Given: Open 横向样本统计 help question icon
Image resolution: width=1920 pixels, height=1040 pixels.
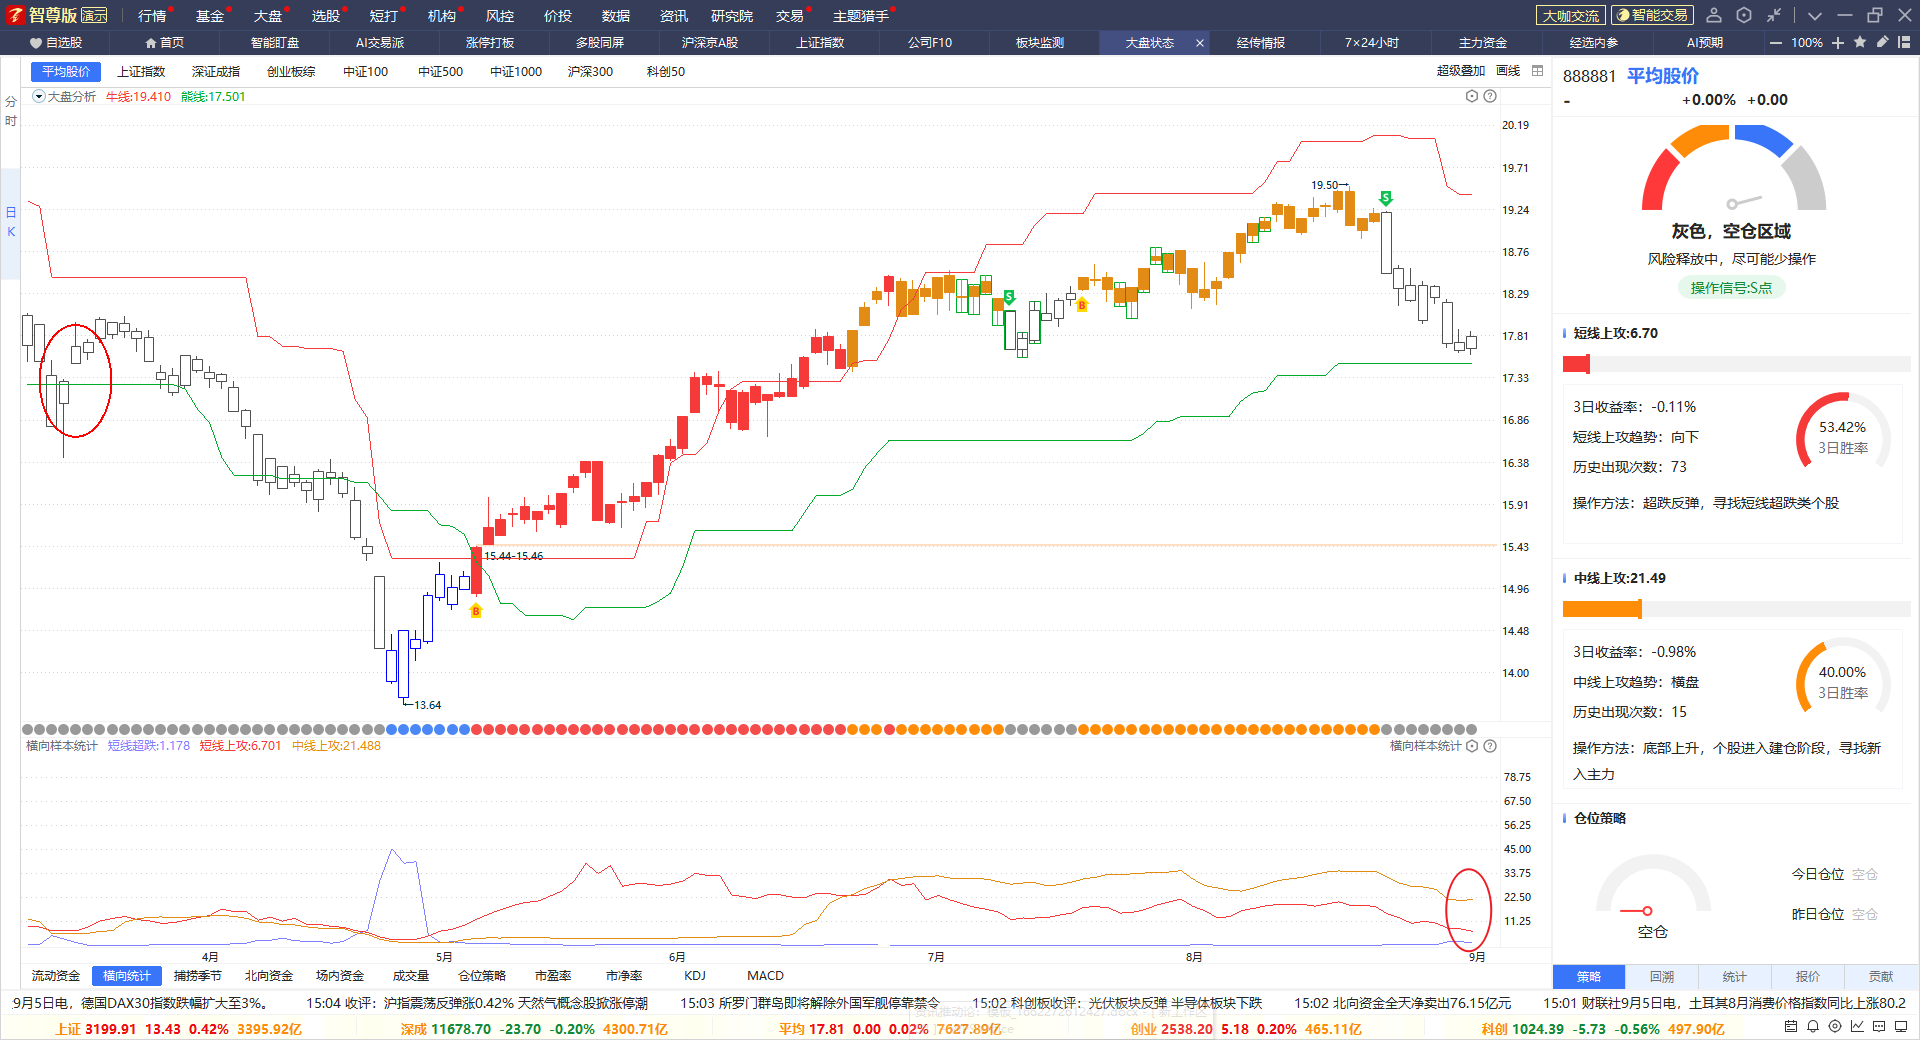Looking at the screenshot, I should (x=1490, y=746).
